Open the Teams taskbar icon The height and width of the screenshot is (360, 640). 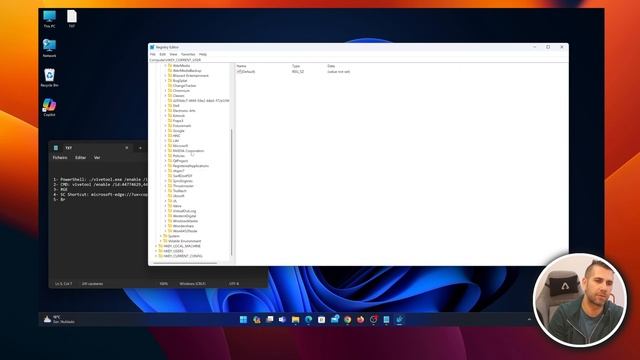(282, 320)
